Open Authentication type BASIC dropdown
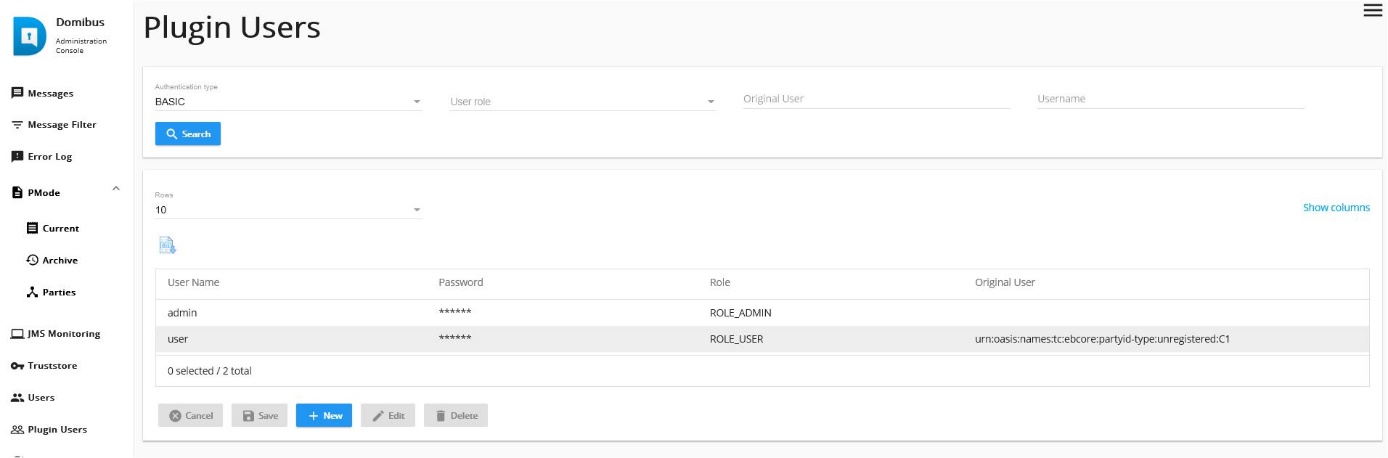Screen dimensions: 1388x458 point(289,101)
